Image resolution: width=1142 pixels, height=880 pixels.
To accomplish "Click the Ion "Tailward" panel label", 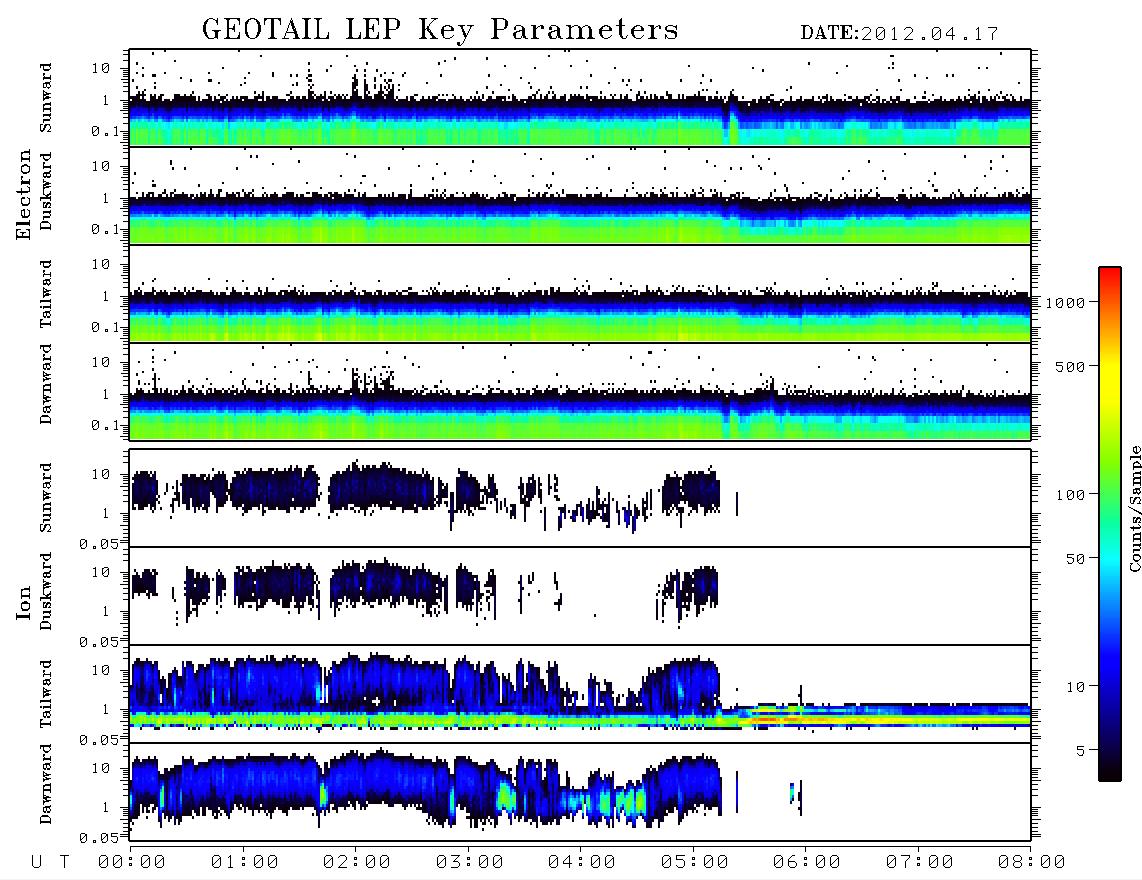I will coord(46,694).
